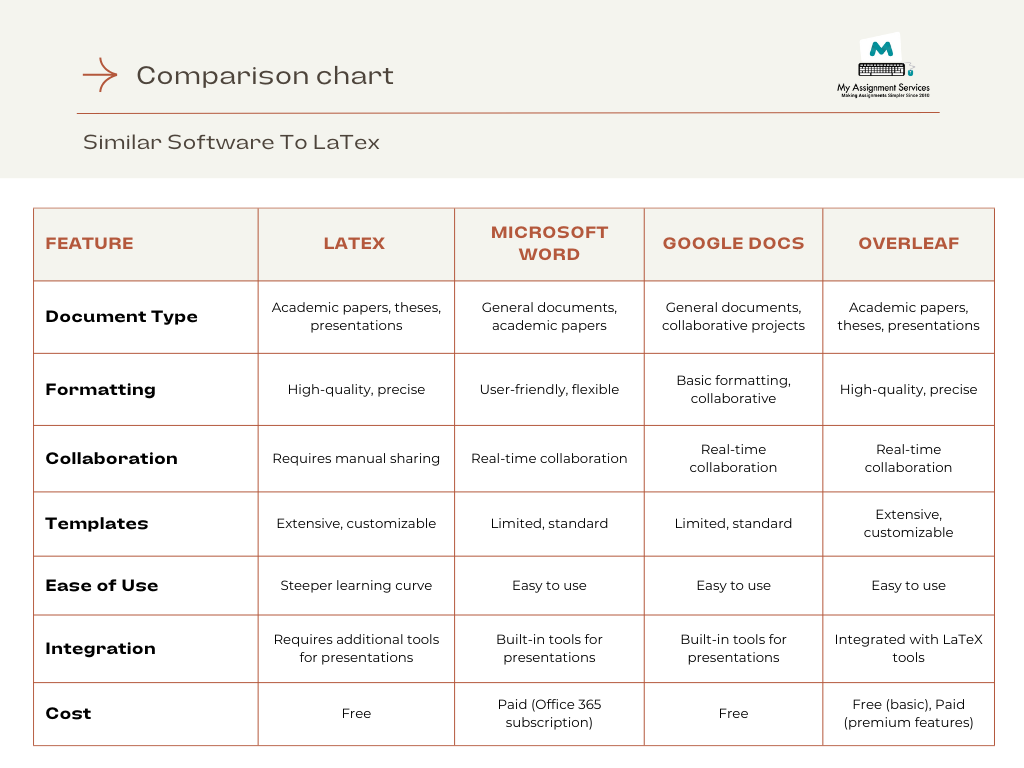
Task: Click LaTeX's "Extensive, customizable" cell
Action: [x=356, y=524]
